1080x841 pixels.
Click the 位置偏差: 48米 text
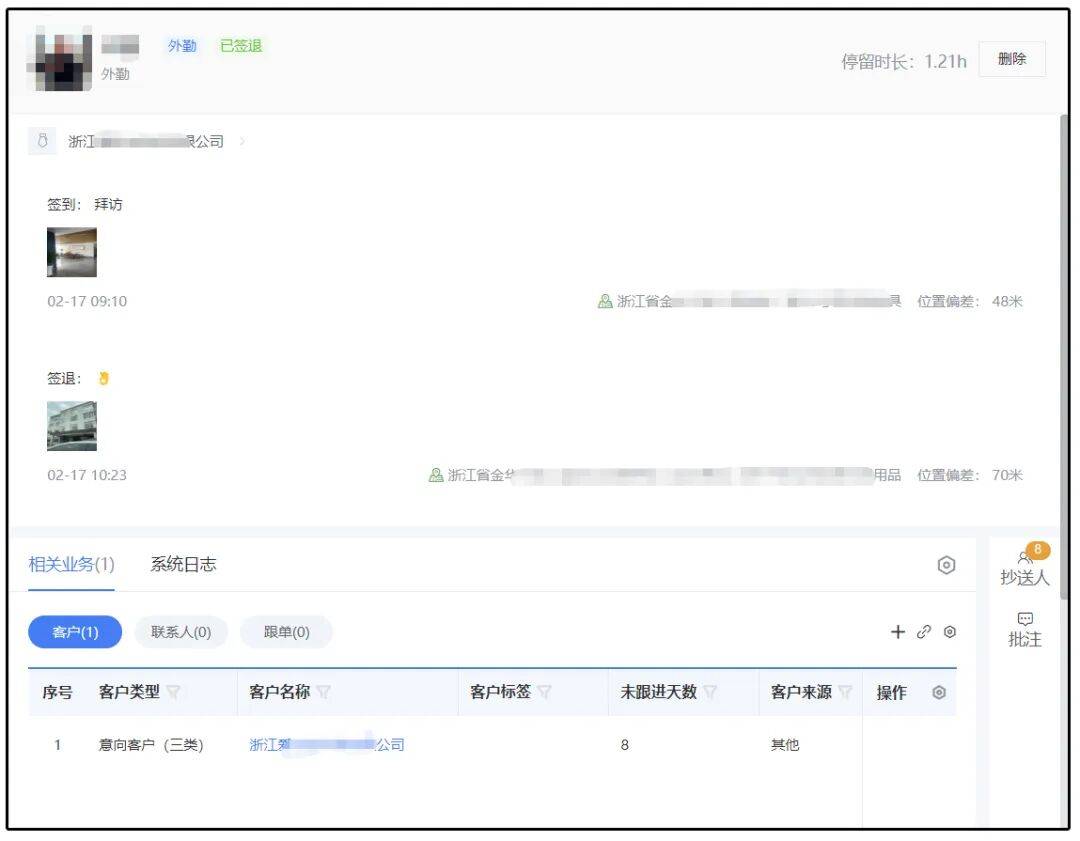(x=970, y=301)
